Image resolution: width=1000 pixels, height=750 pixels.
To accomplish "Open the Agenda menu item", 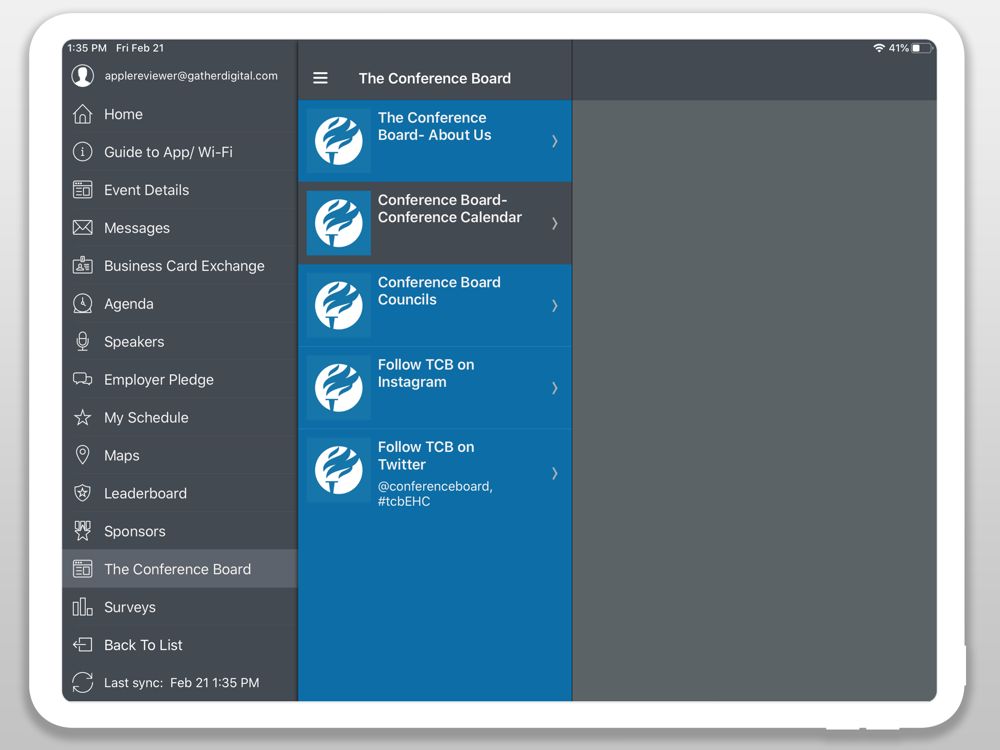I will click(180, 304).
